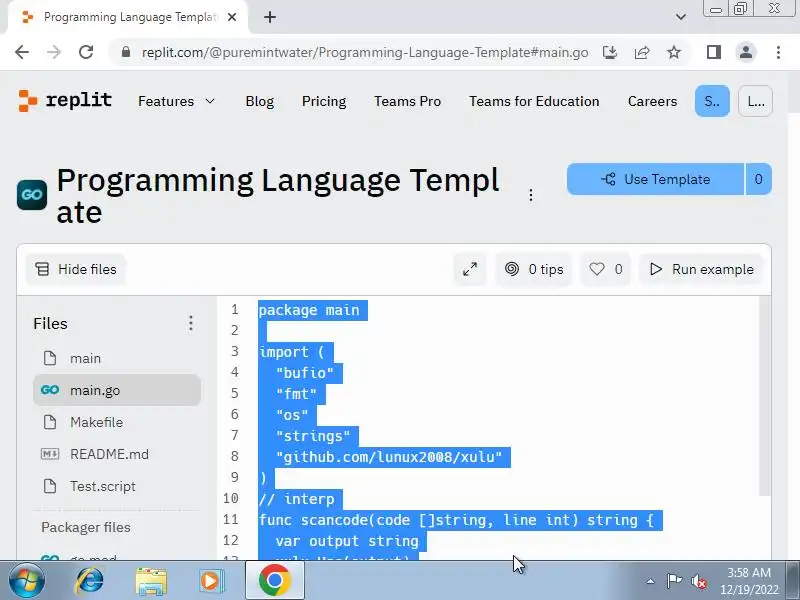This screenshot has width=800, height=600.
Task: Open the Makefile
Action: click(117, 422)
